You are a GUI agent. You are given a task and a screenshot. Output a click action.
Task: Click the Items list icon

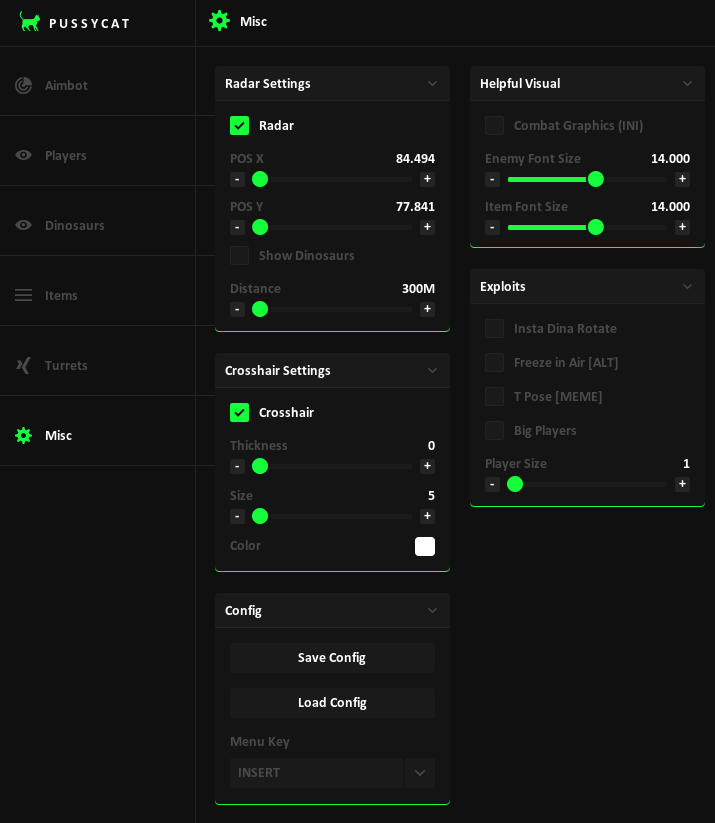tap(23, 295)
